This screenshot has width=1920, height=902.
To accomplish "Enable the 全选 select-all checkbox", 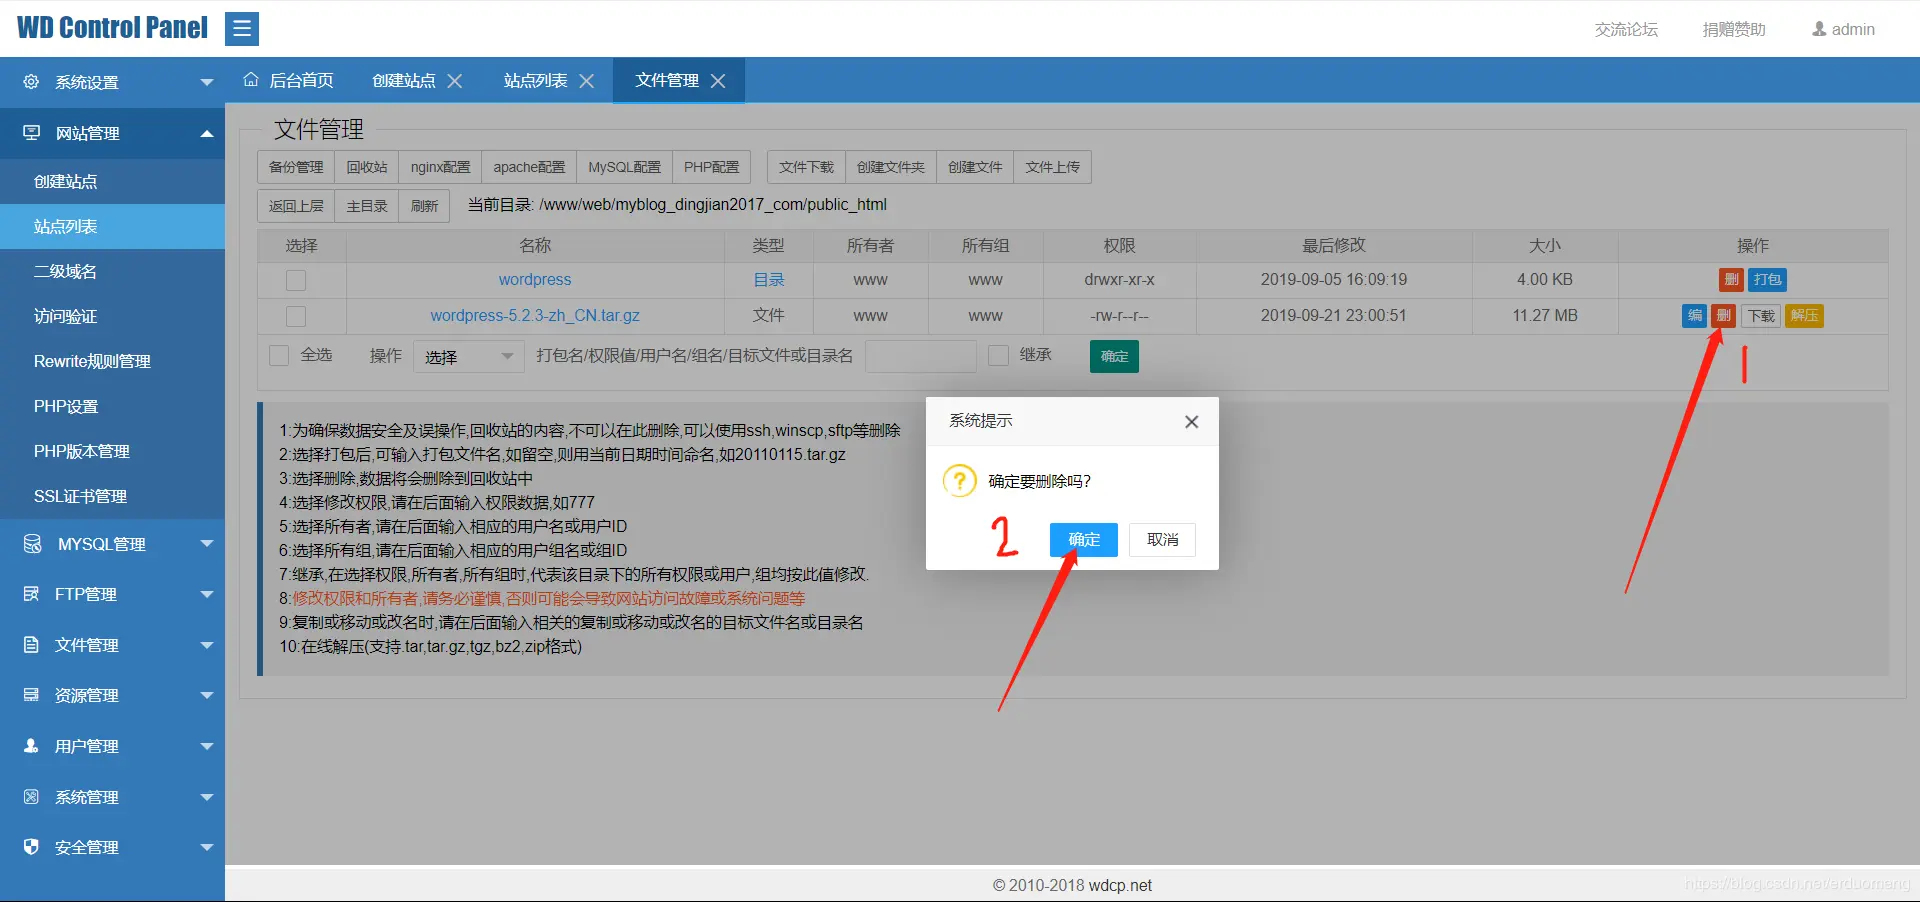I will (x=278, y=355).
